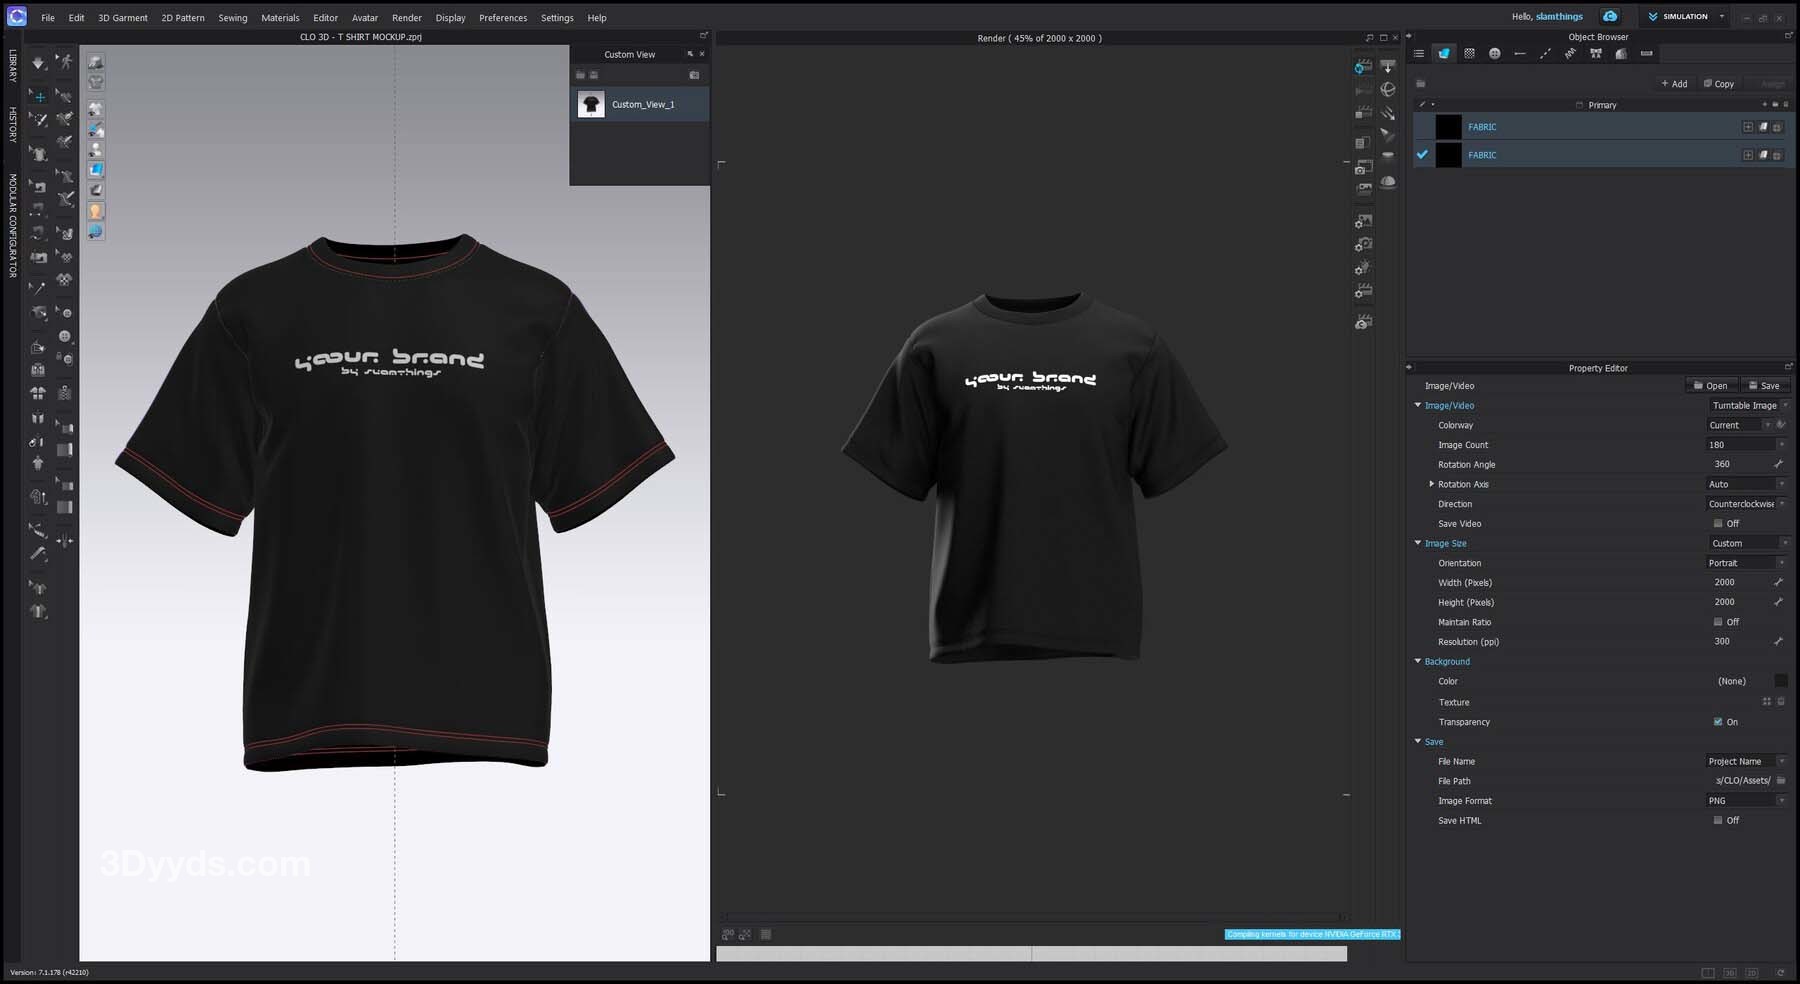
Task: Open the Image Format PNG dropdown
Action: 1747,801
